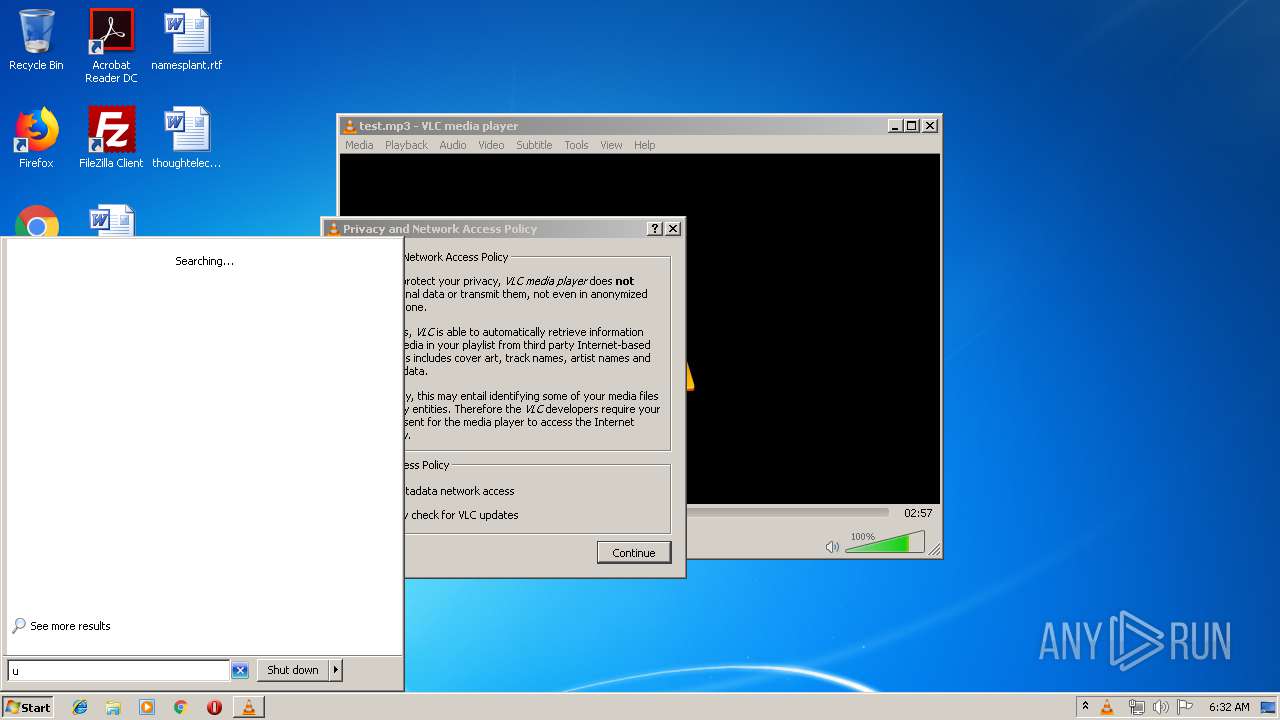Minimize the VLC media player window

895,126
